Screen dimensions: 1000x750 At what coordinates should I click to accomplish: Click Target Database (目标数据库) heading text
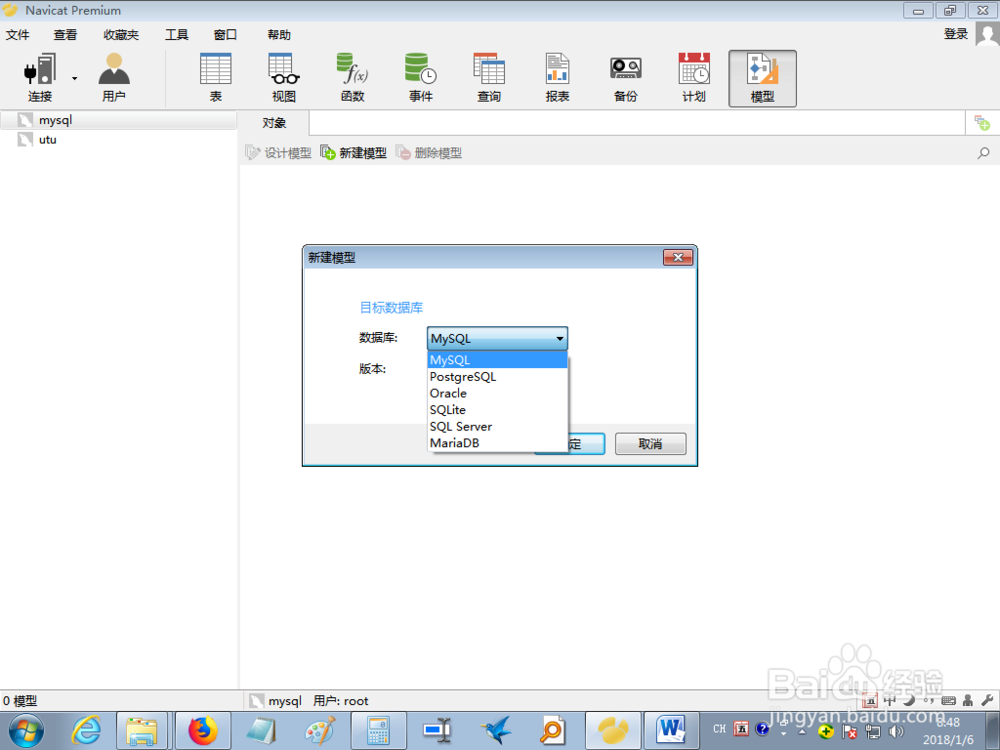pyautogui.click(x=391, y=307)
